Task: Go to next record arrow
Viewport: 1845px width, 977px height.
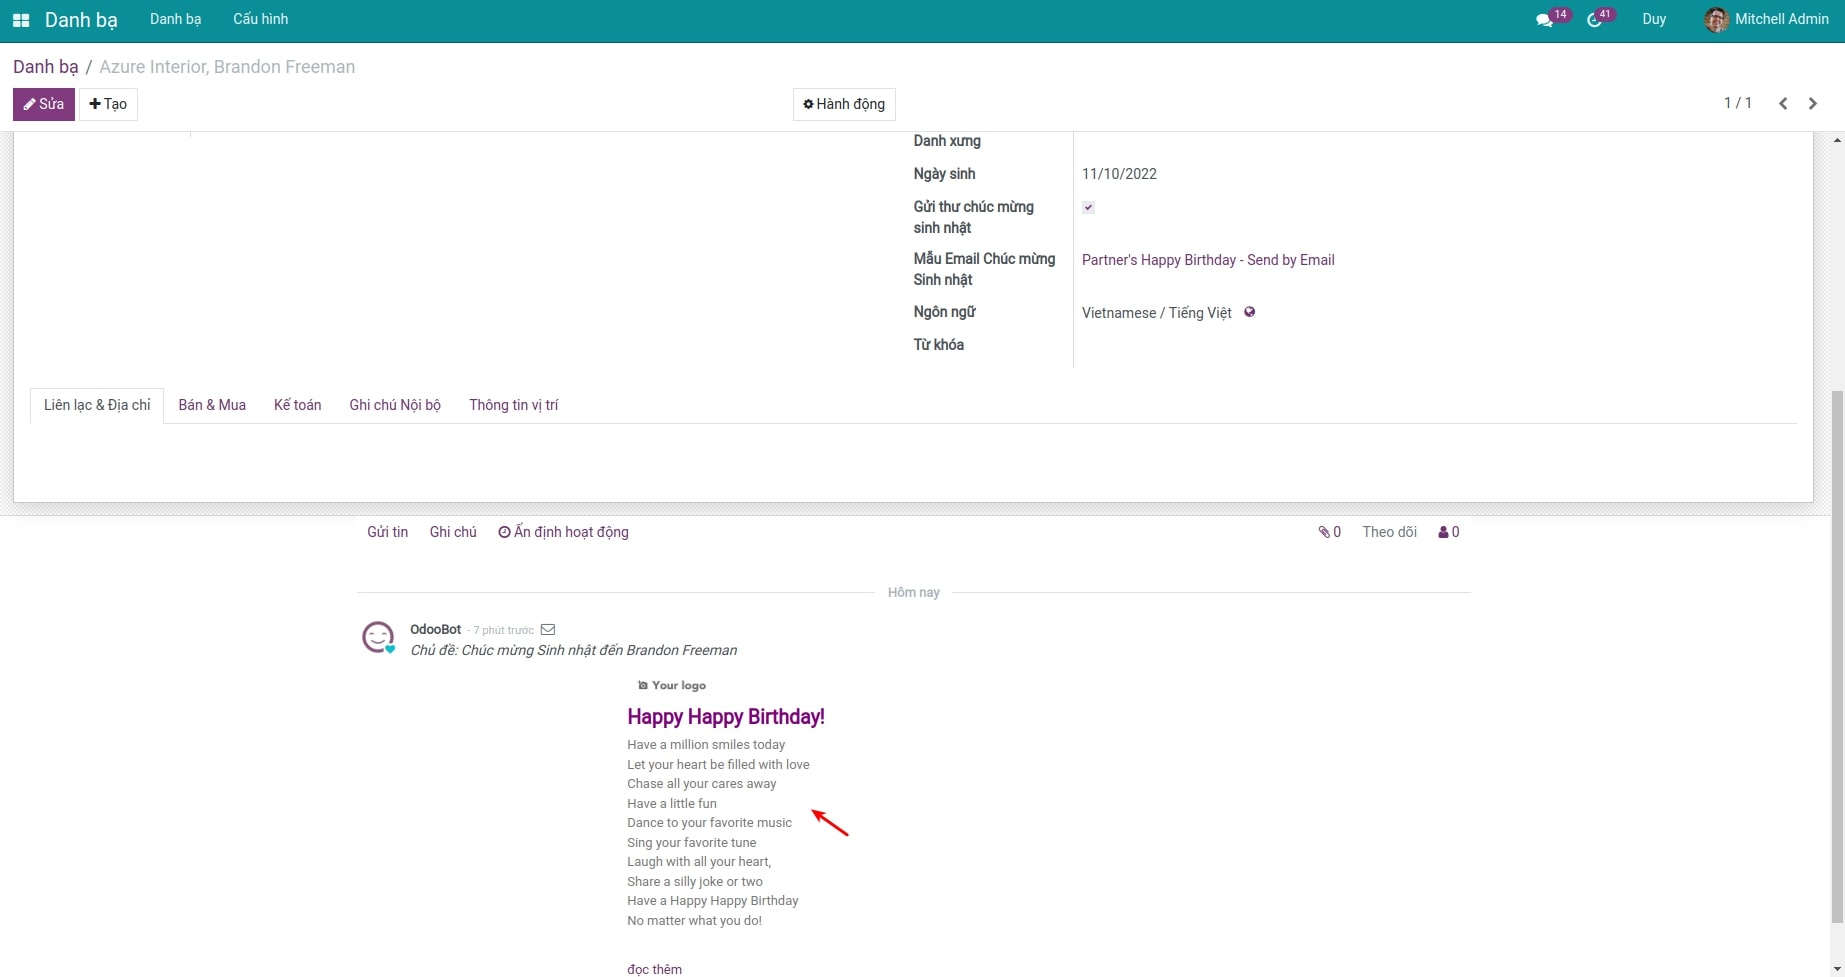Action: click(x=1812, y=104)
